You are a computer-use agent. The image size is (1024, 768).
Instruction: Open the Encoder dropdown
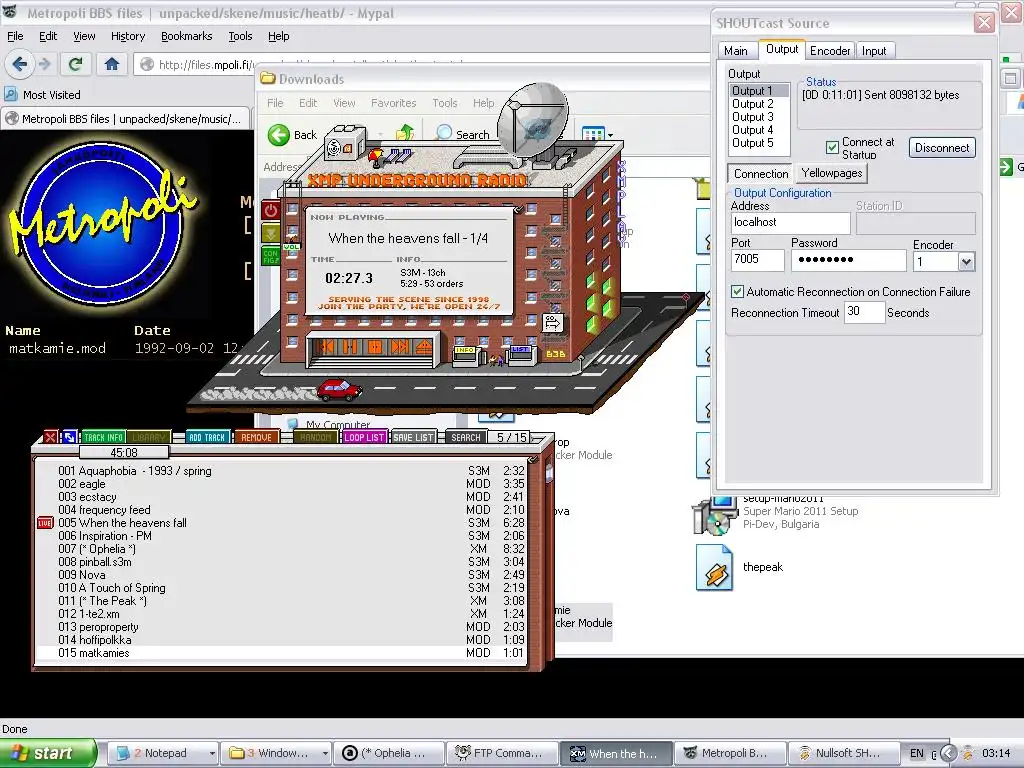pos(967,262)
